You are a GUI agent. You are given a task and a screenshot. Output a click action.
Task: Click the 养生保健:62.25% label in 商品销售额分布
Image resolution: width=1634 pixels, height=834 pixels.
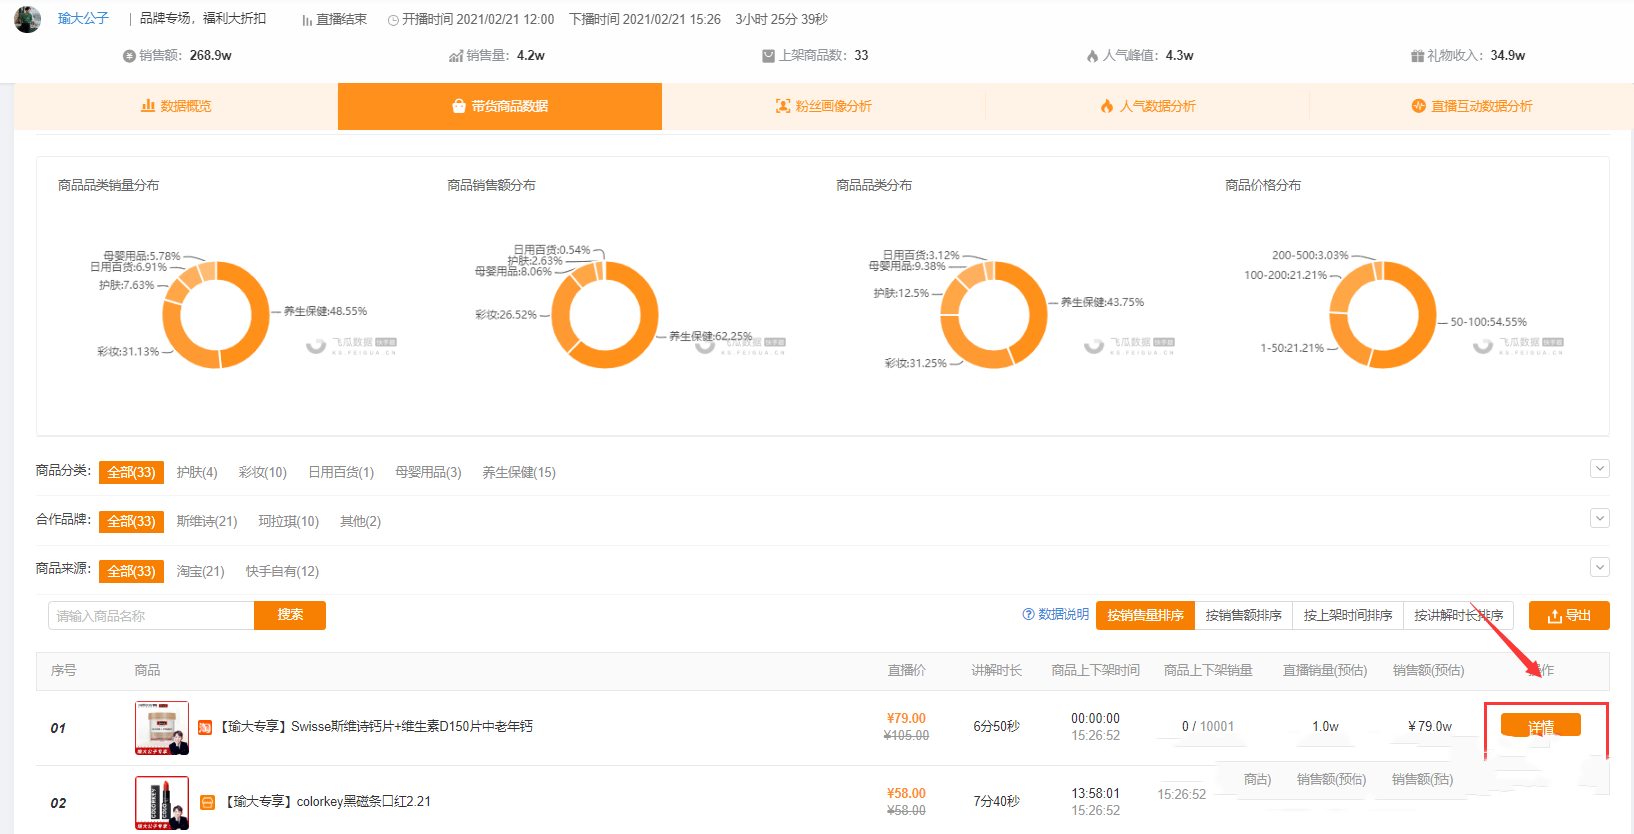coord(710,336)
